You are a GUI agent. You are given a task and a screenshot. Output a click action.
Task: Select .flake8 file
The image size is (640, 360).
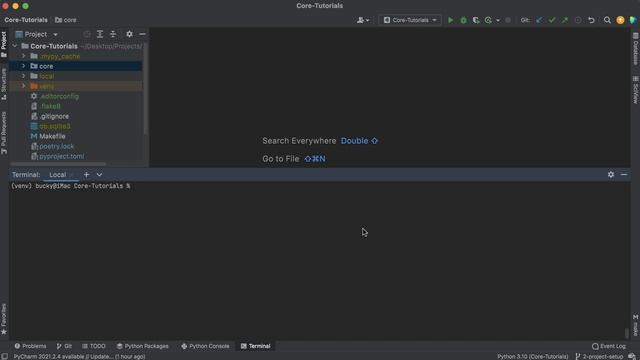pos(50,106)
